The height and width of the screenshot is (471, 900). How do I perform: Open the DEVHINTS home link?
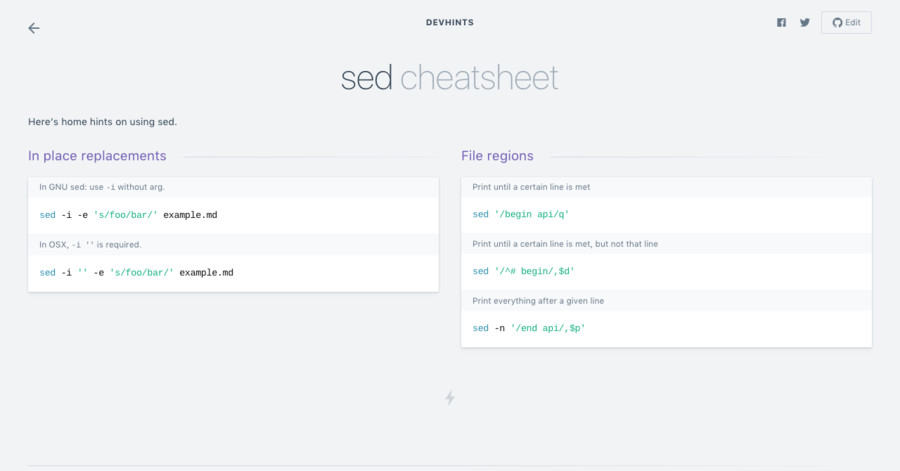[449, 21]
